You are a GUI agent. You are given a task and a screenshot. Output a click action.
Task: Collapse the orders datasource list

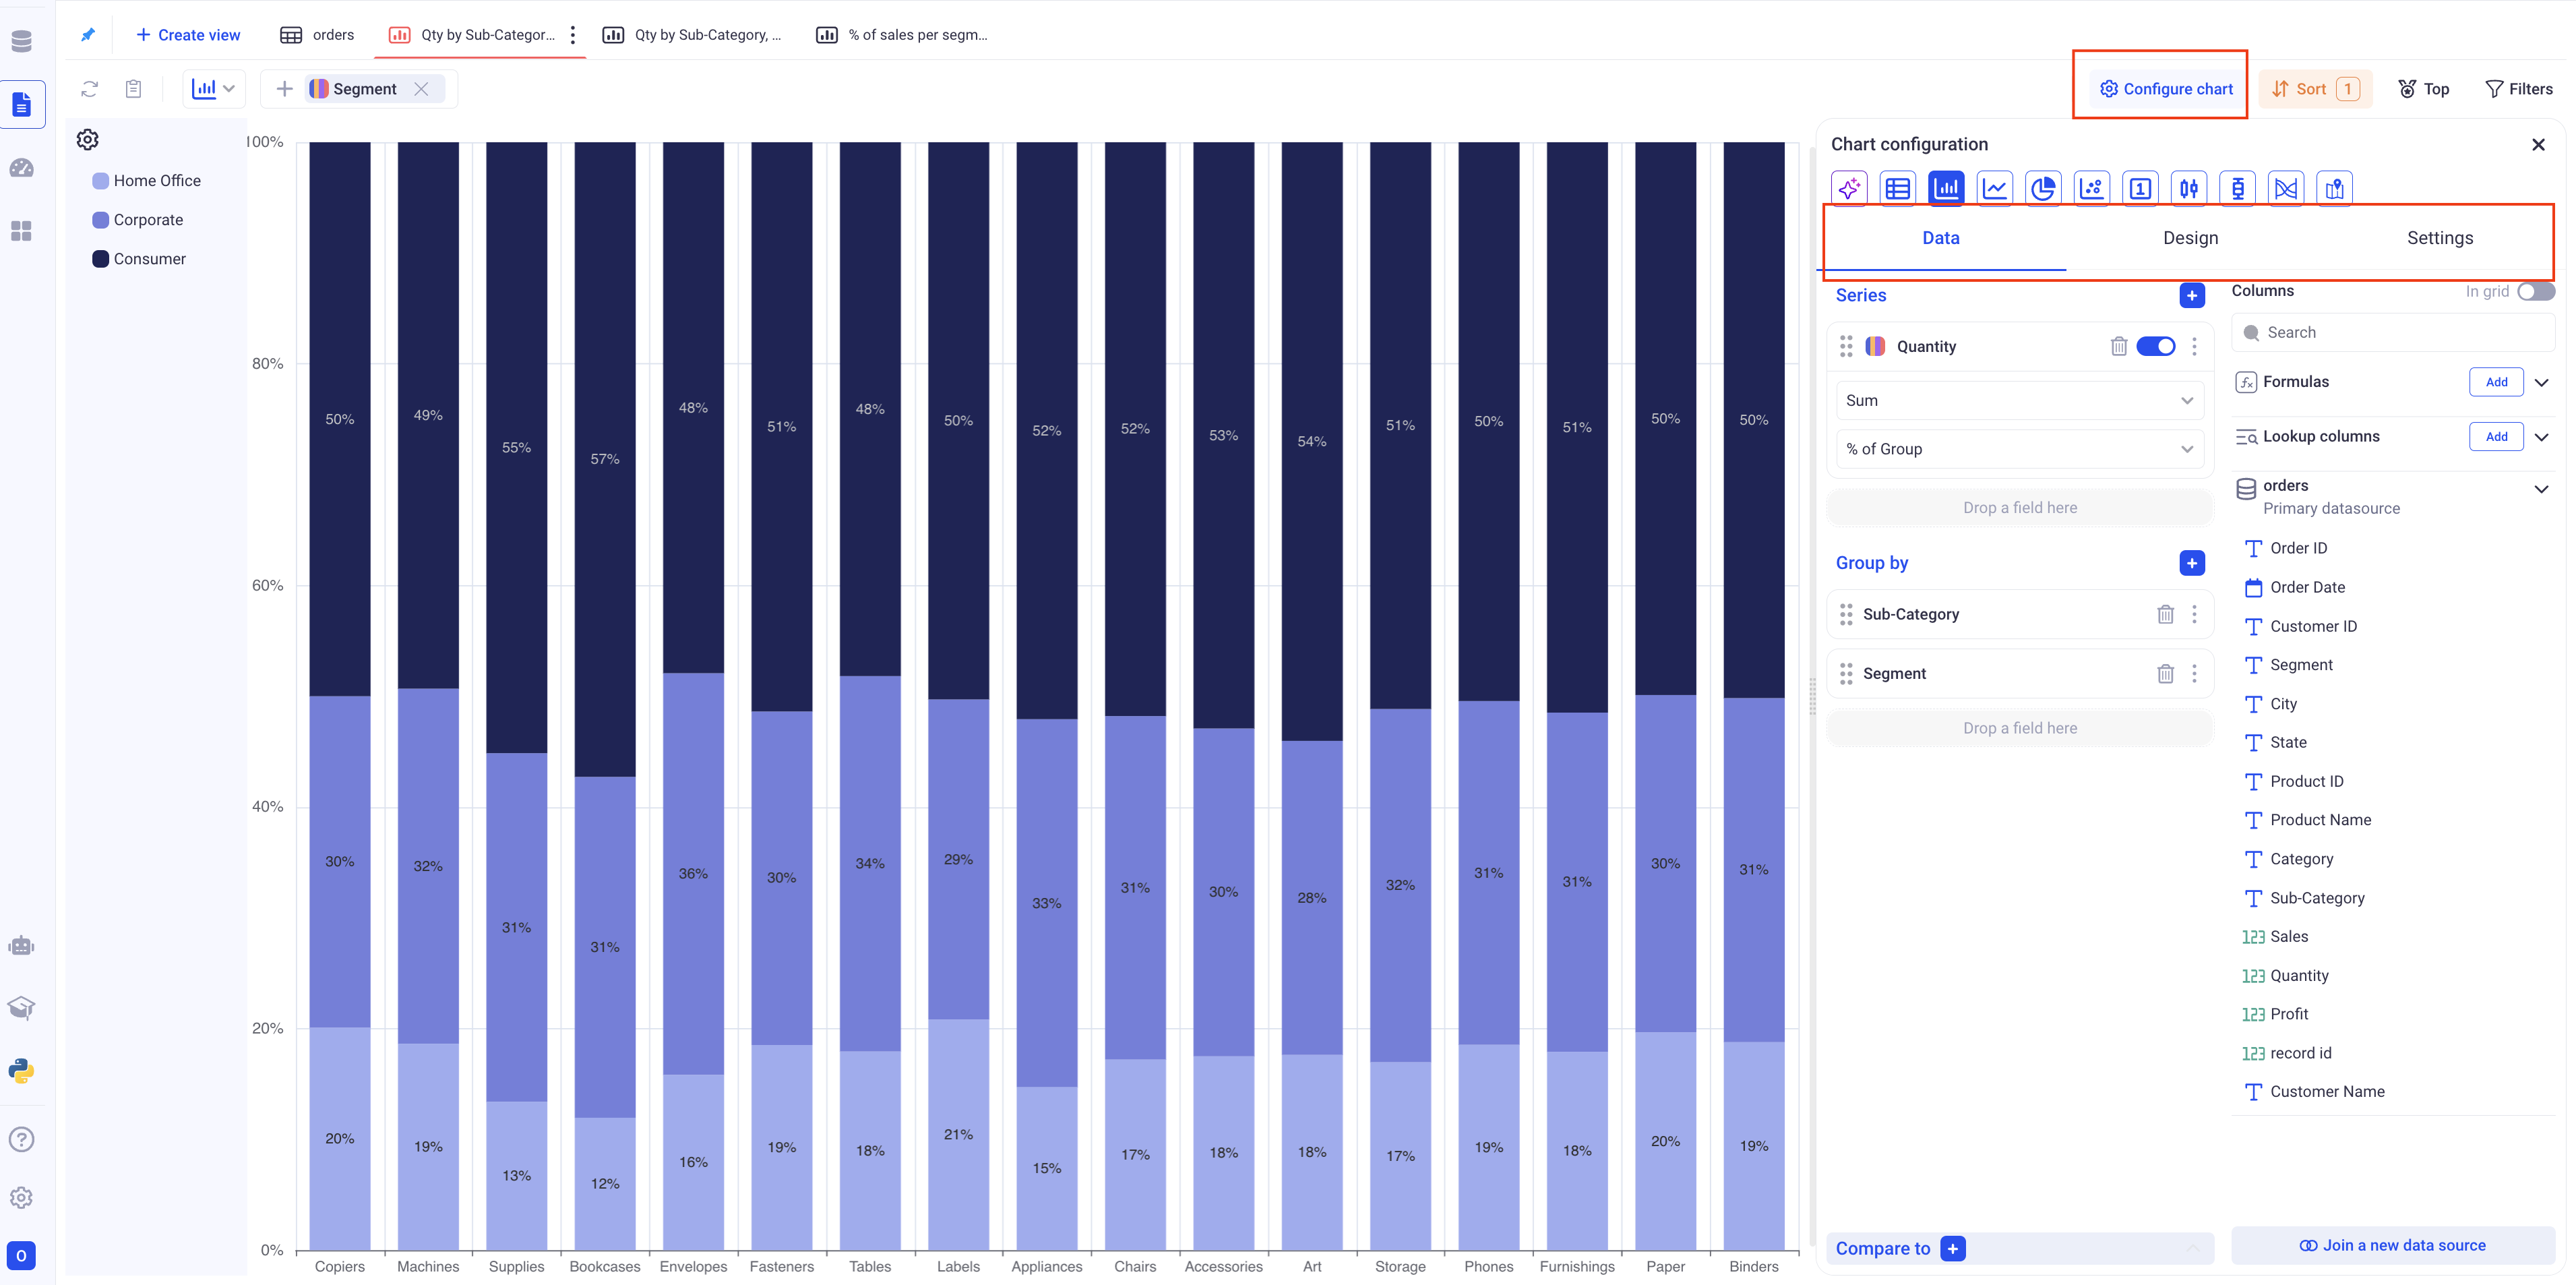click(2541, 489)
